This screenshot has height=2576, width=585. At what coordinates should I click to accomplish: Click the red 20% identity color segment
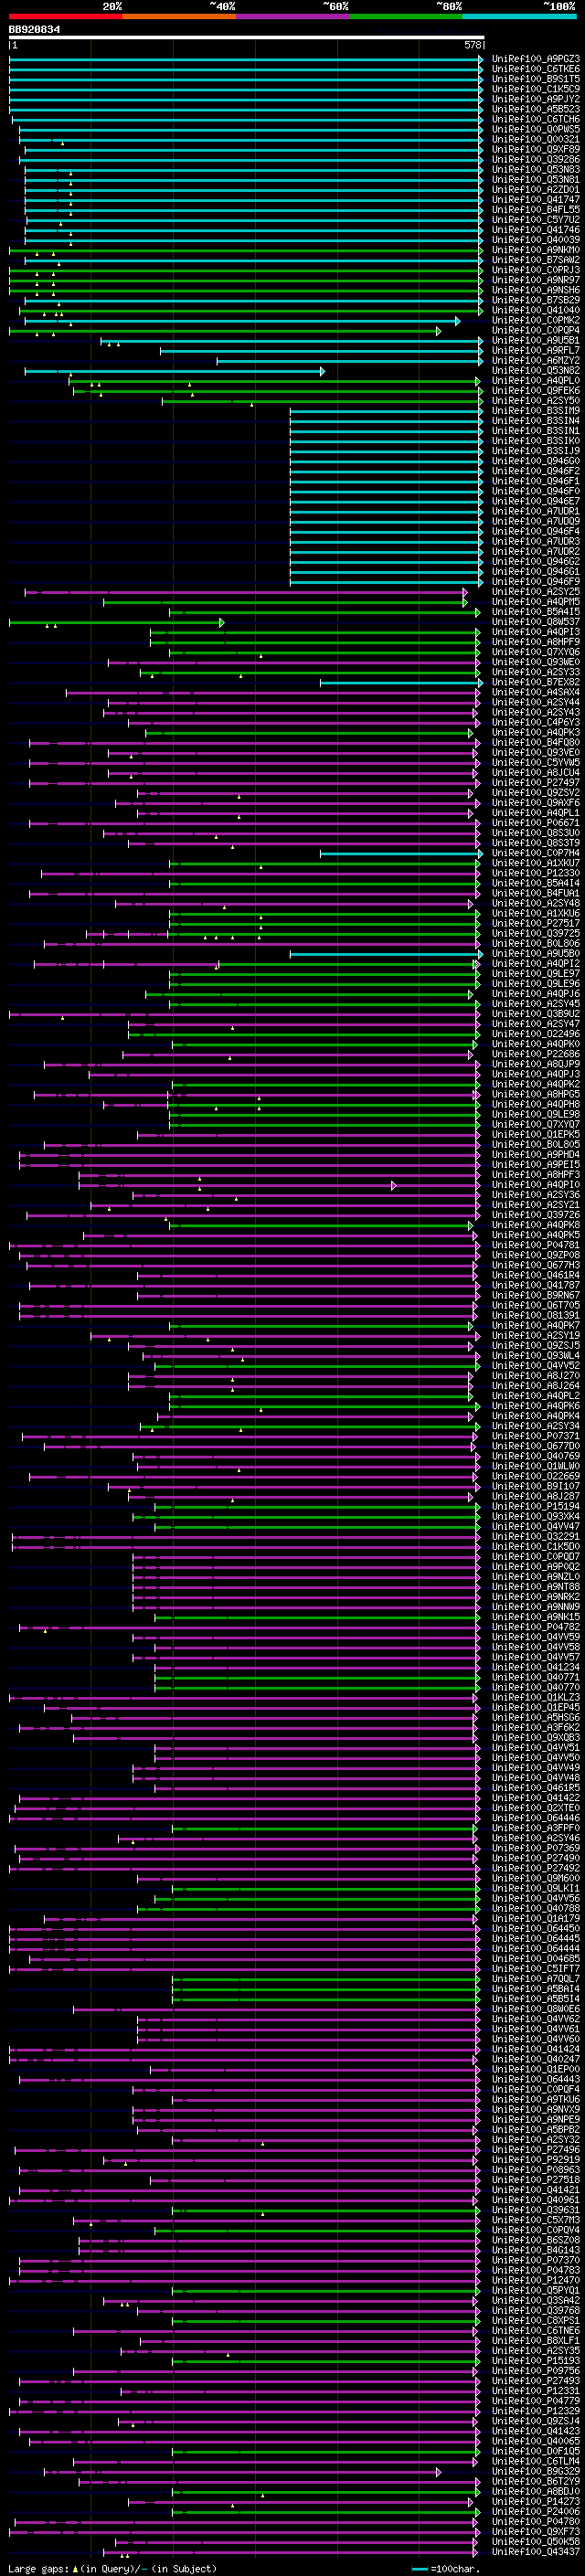[65, 16]
